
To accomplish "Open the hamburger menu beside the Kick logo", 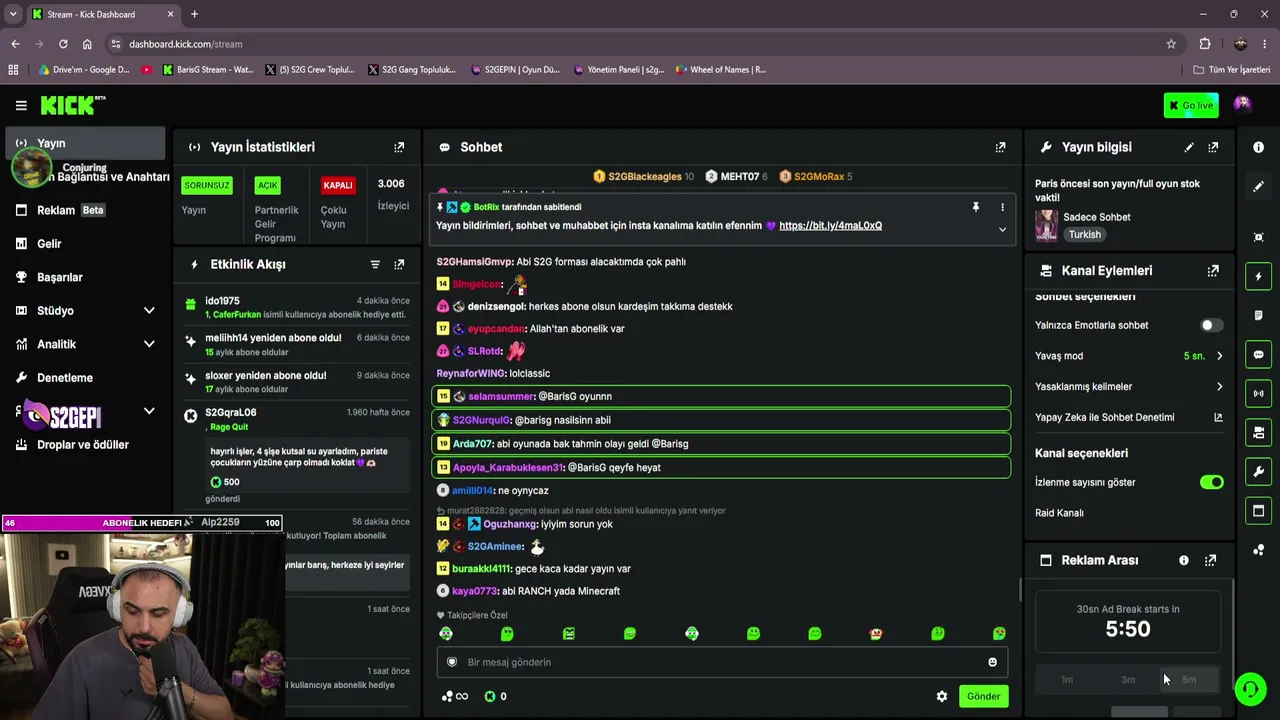I will tap(21, 105).
